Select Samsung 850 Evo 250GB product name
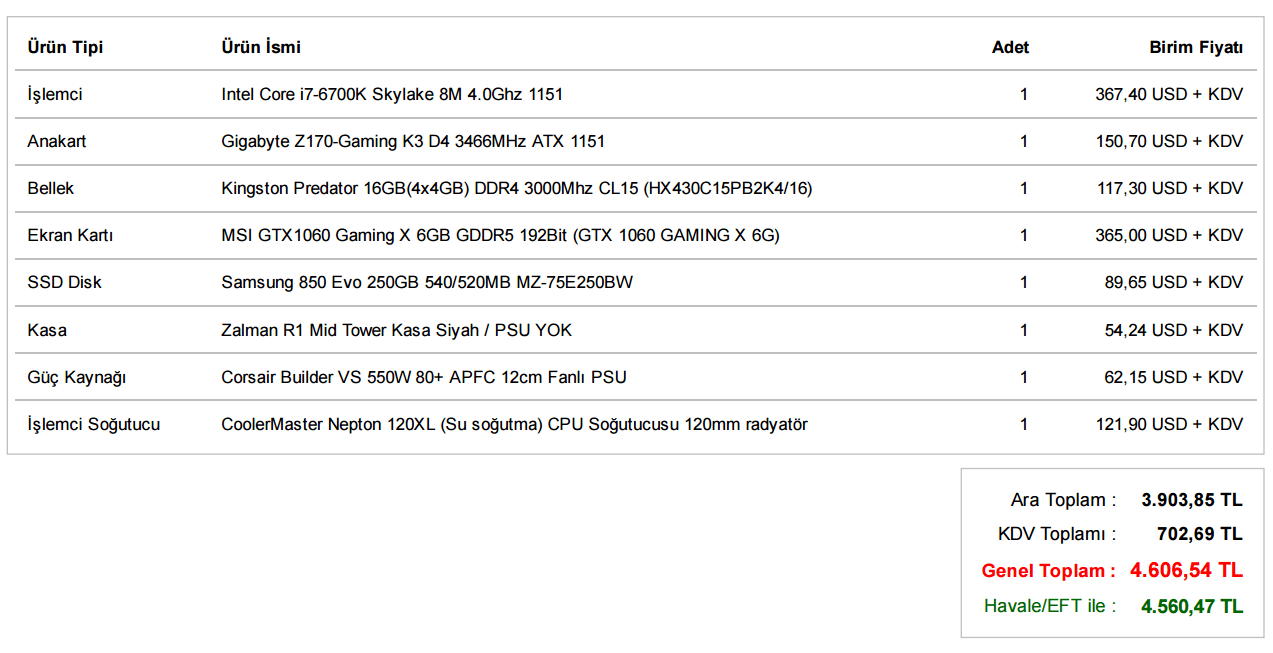The height and width of the screenshot is (653, 1273). (427, 282)
